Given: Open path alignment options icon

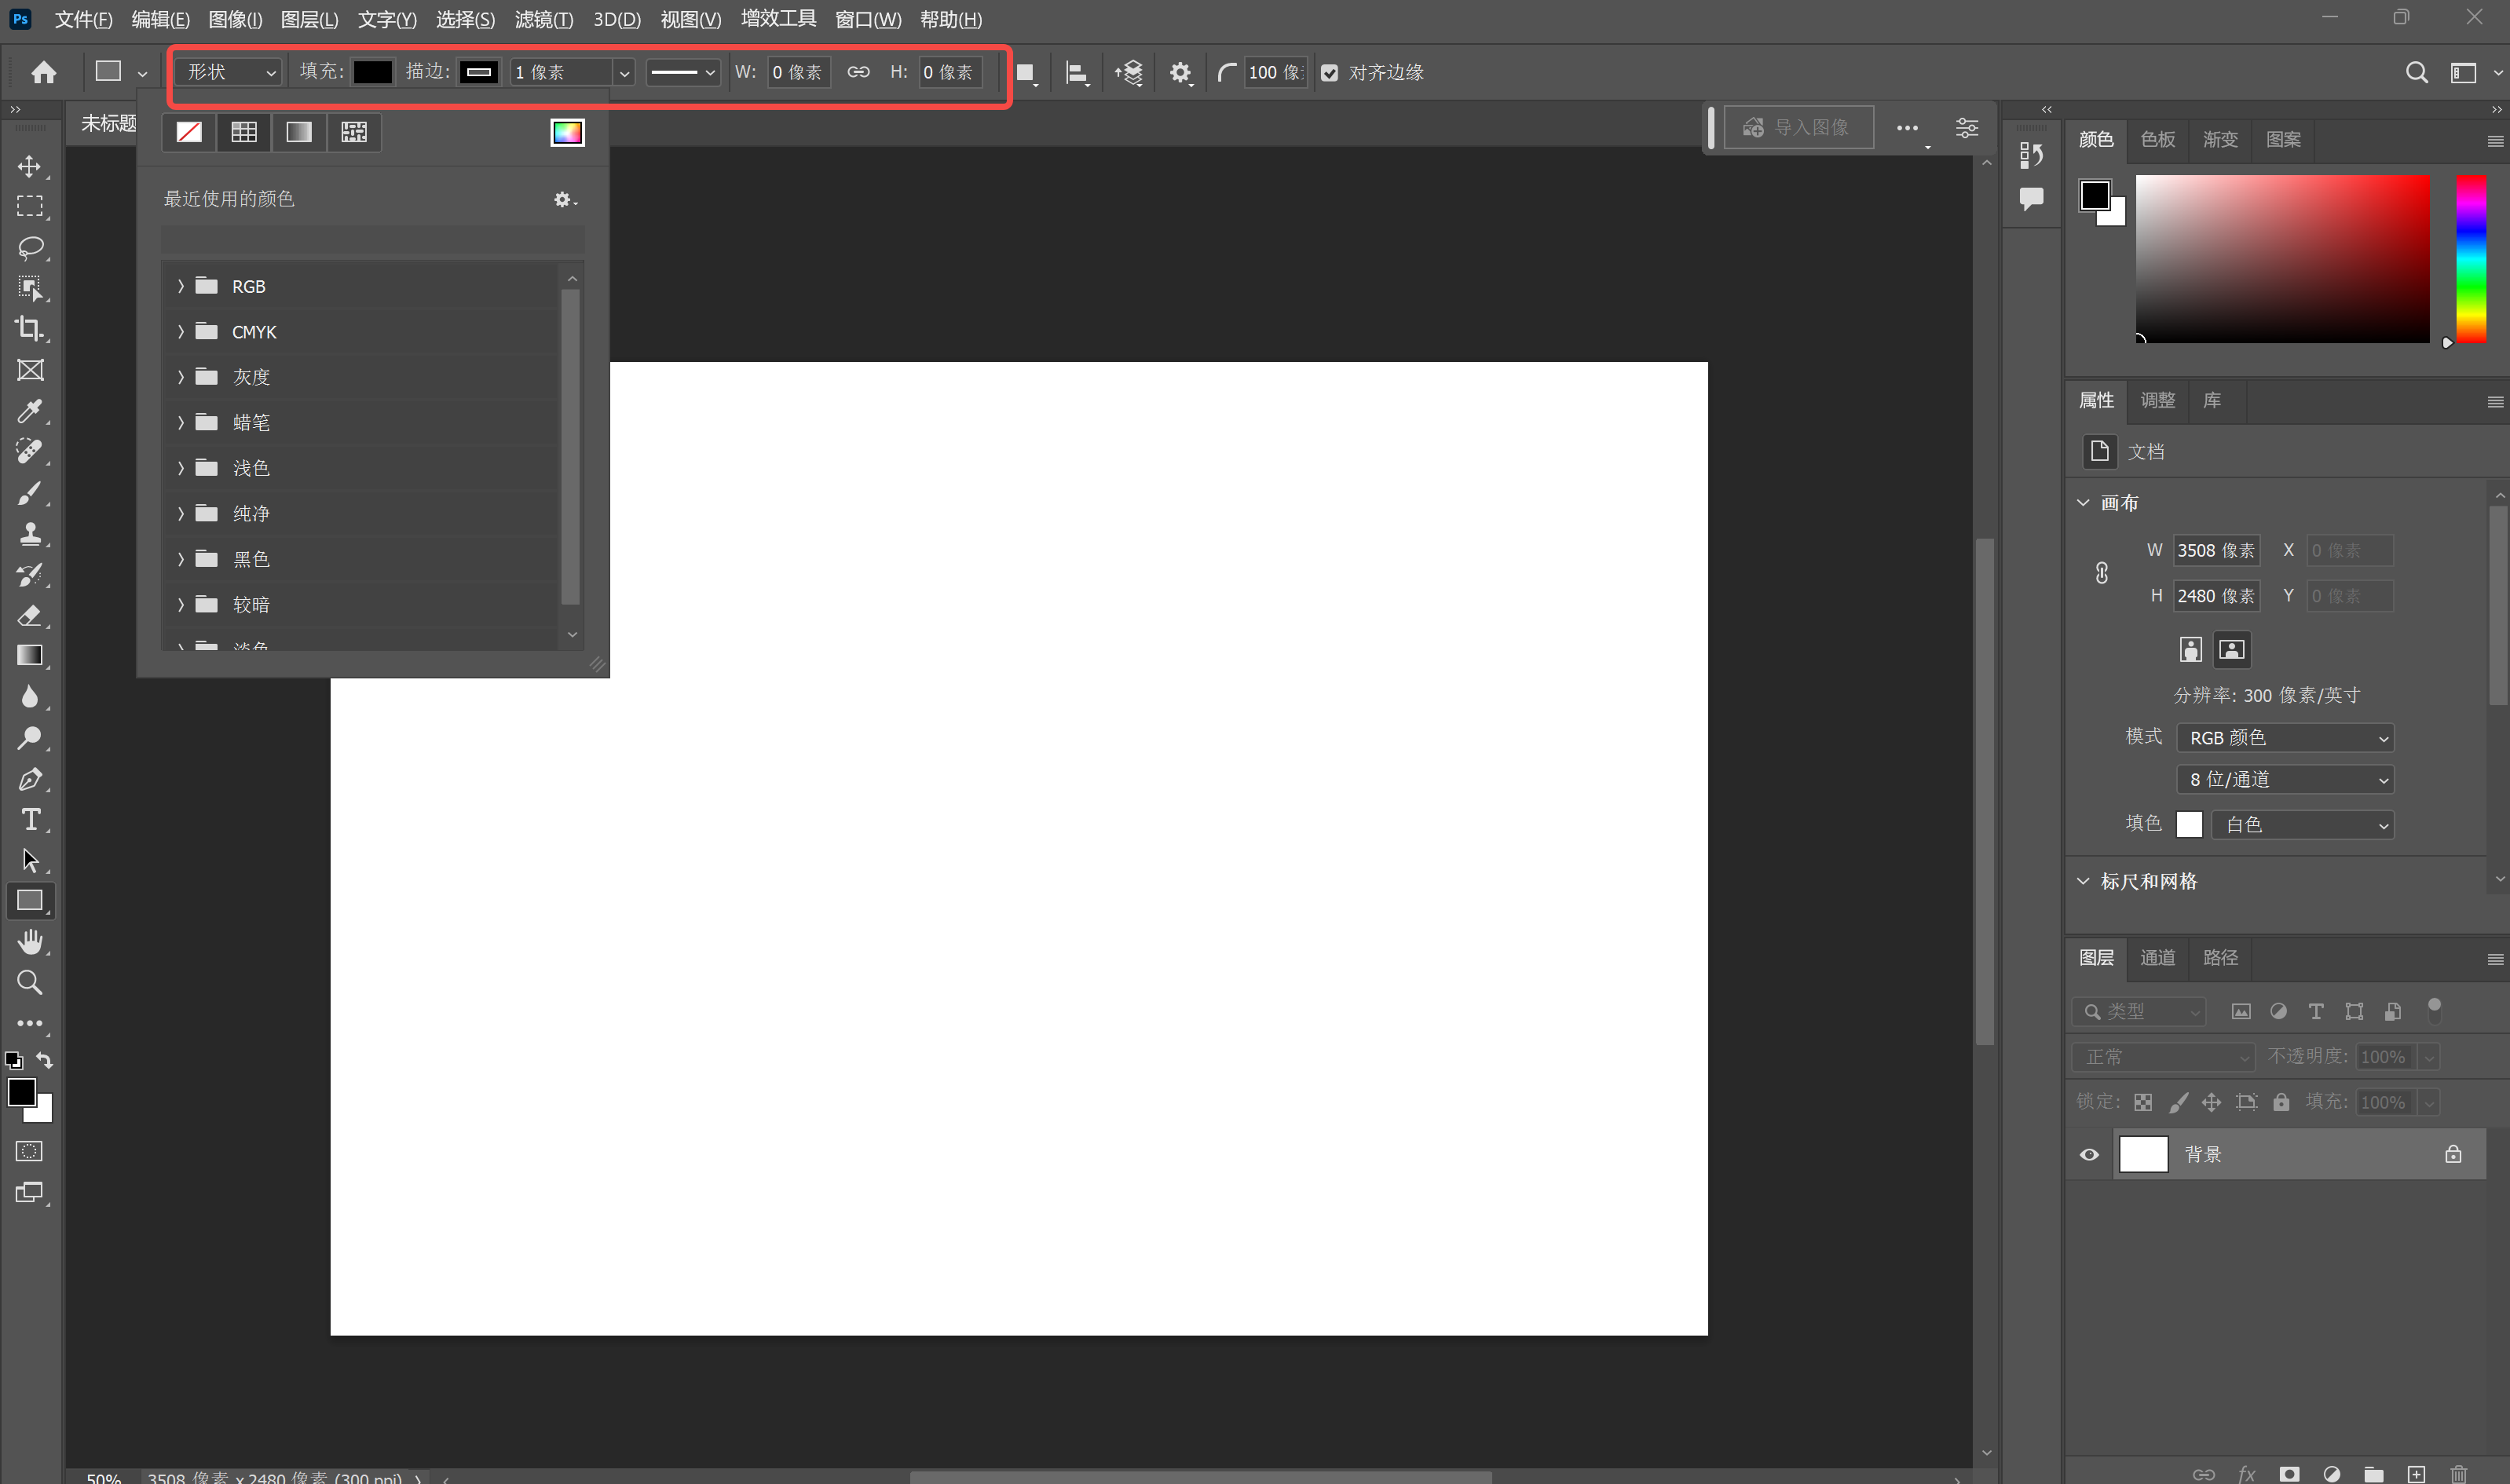Looking at the screenshot, I should (1077, 72).
